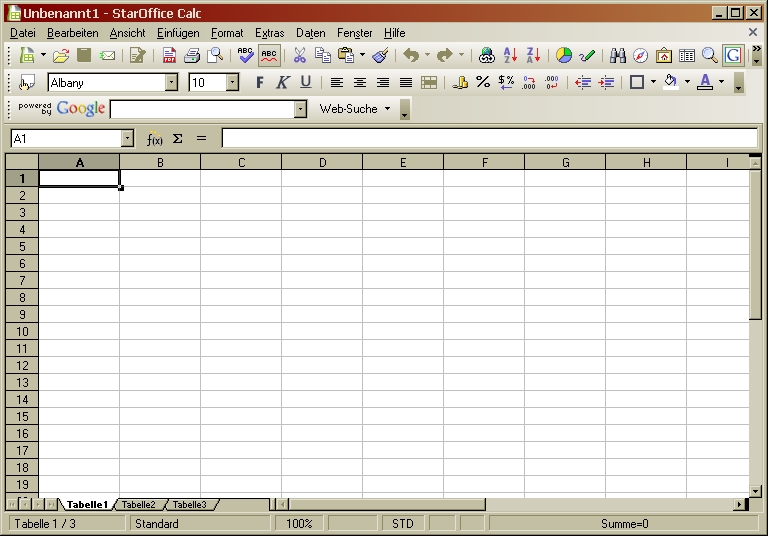Click the background color paint bucket
The width and height of the screenshot is (768, 536).
pos(671,82)
